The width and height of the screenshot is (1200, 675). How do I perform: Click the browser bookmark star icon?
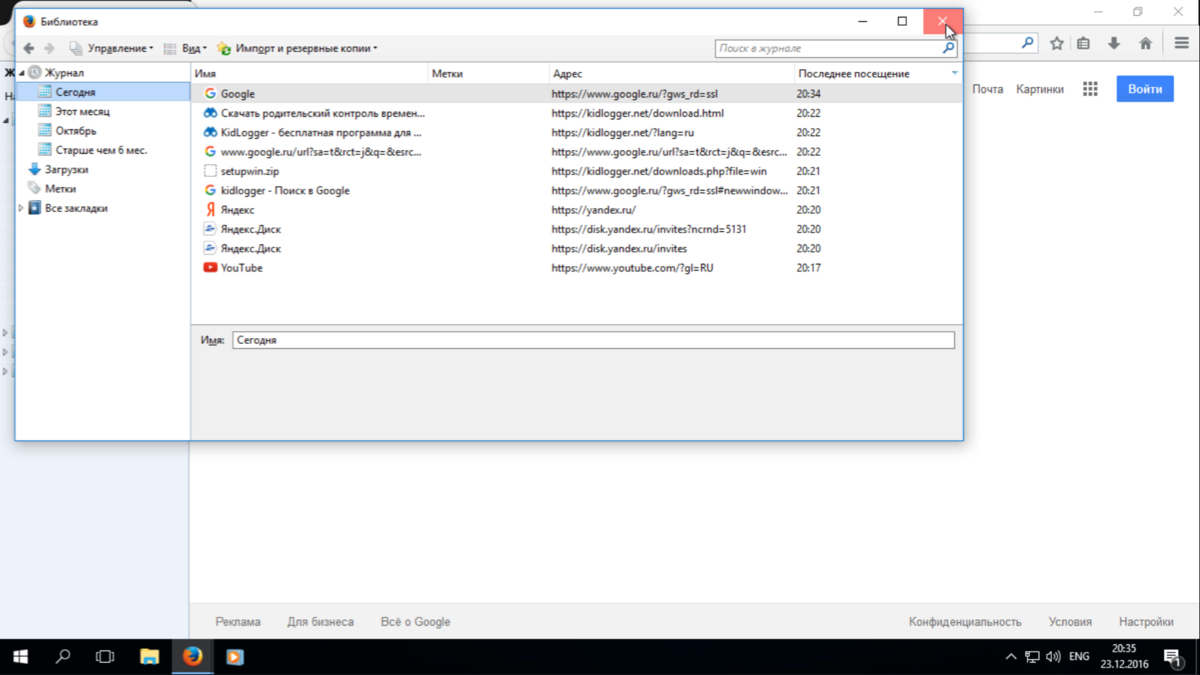(1057, 43)
